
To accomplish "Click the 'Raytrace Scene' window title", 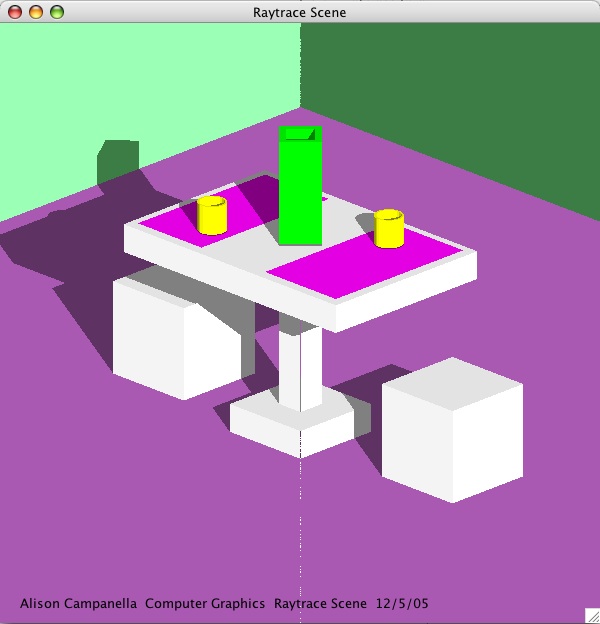I will coord(300,12).
